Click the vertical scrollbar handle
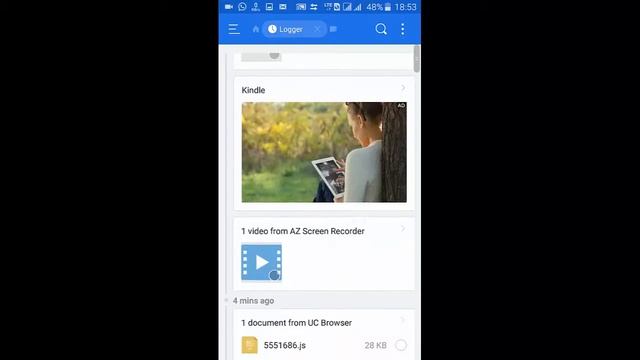Viewport: 640px width, 360px height. click(416, 59)
